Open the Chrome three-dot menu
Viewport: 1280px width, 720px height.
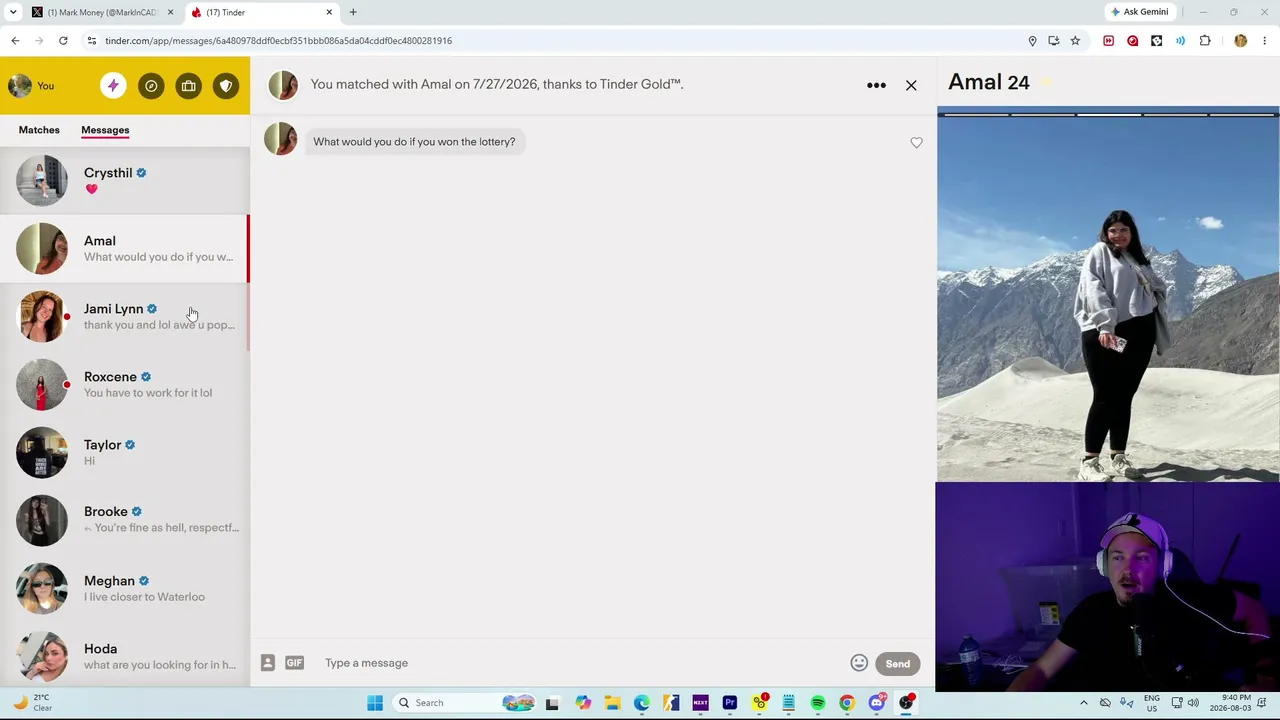1265,41
